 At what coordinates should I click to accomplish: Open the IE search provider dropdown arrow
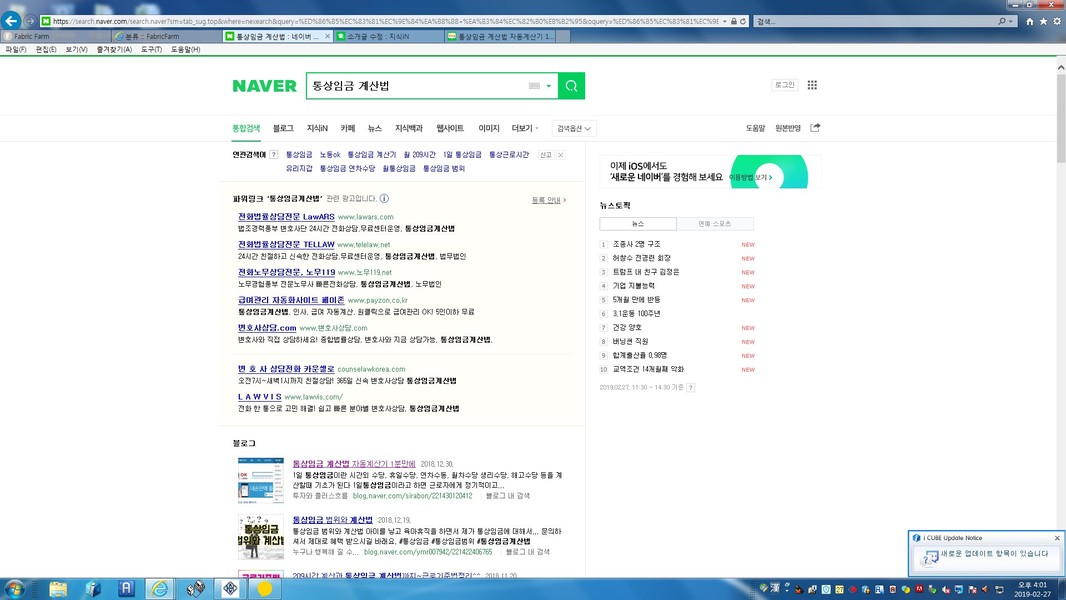click(1011, 21)
